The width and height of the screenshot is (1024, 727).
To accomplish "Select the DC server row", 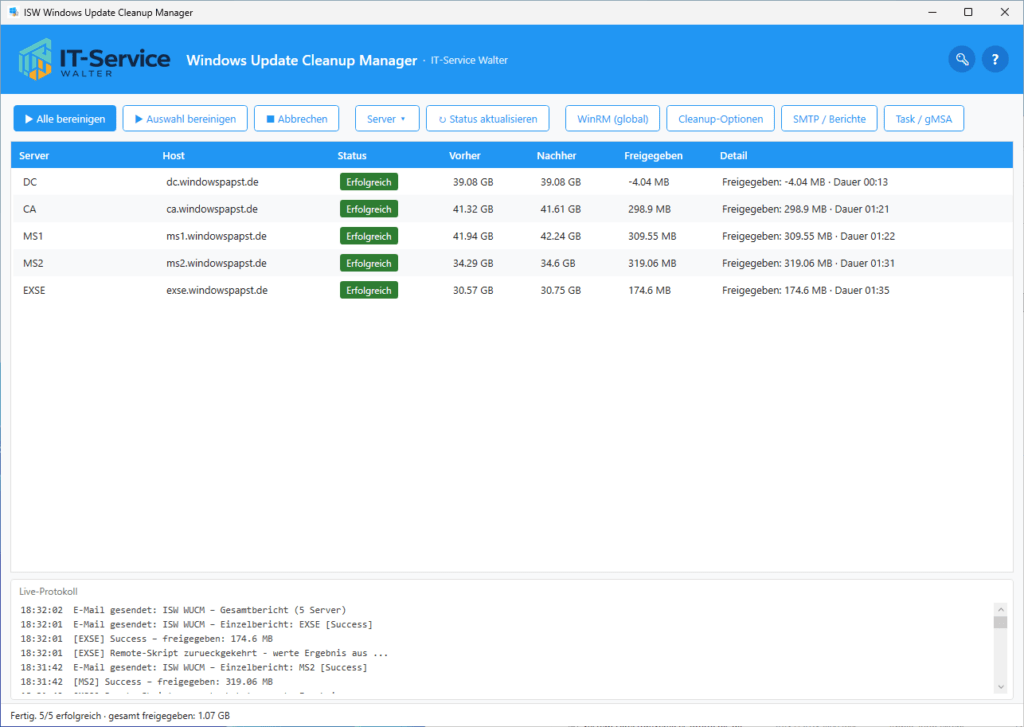I will [511, 182].
